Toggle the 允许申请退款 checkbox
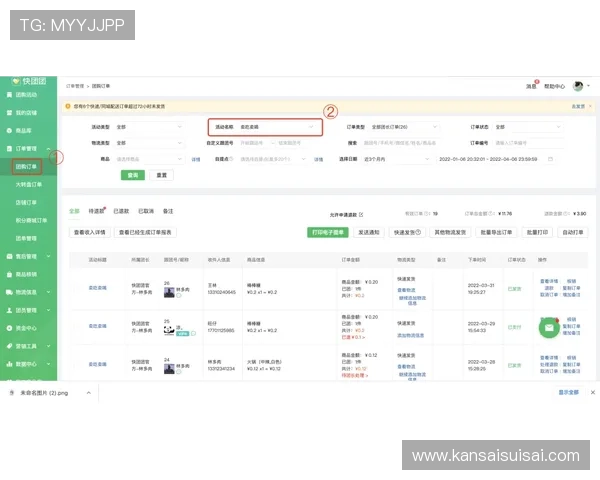The height and width of the screenshot is (480, 600). coord(361,213)
